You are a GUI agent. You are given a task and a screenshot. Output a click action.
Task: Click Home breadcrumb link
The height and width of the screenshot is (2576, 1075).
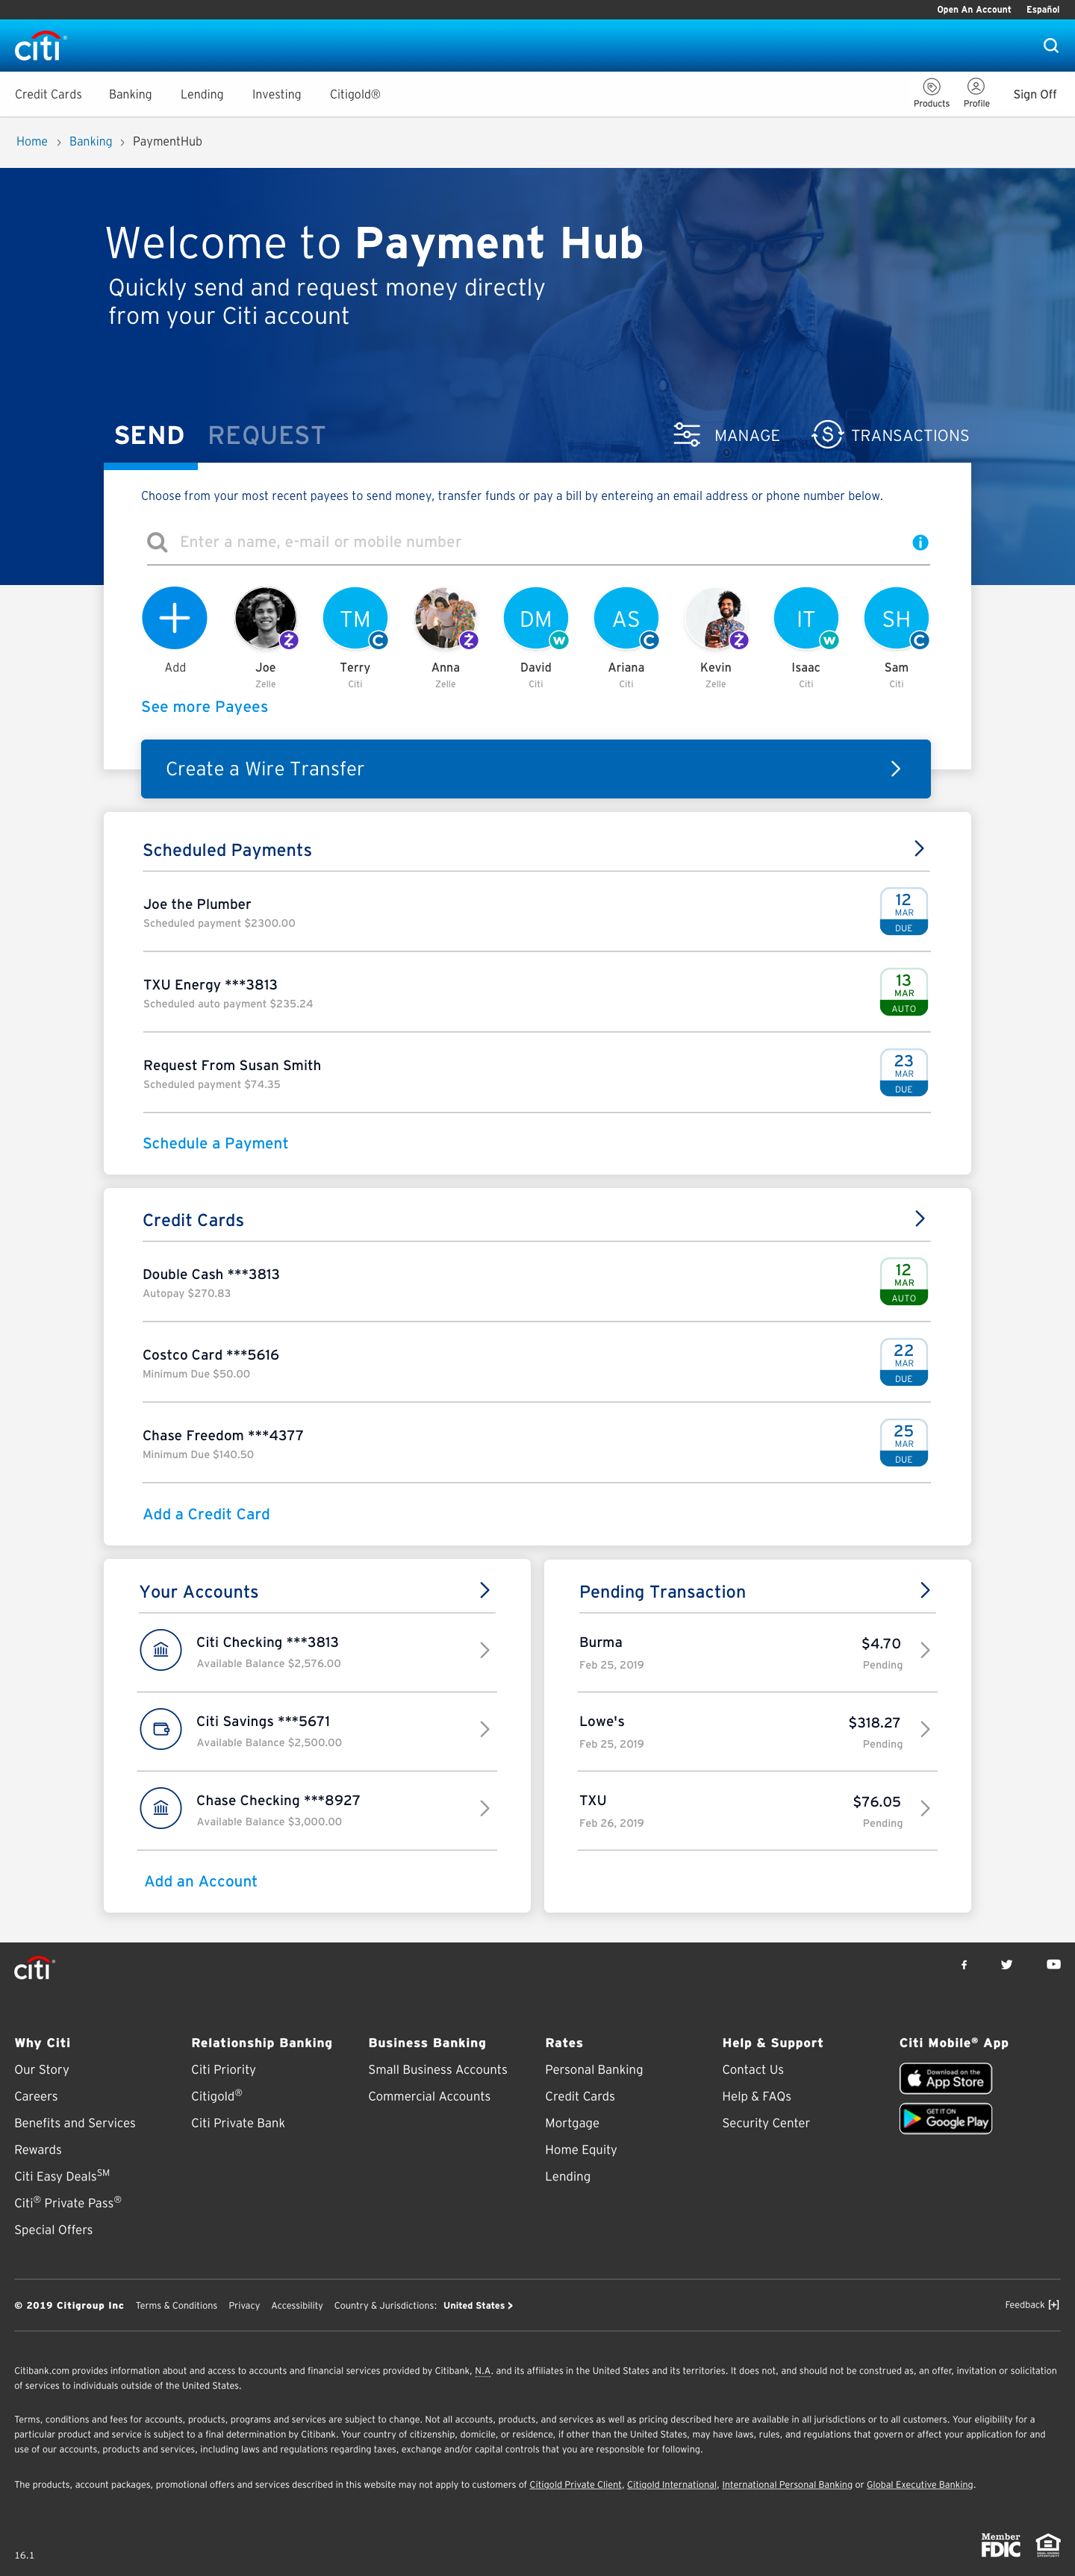pyautogui.click(x=32, y=141)
